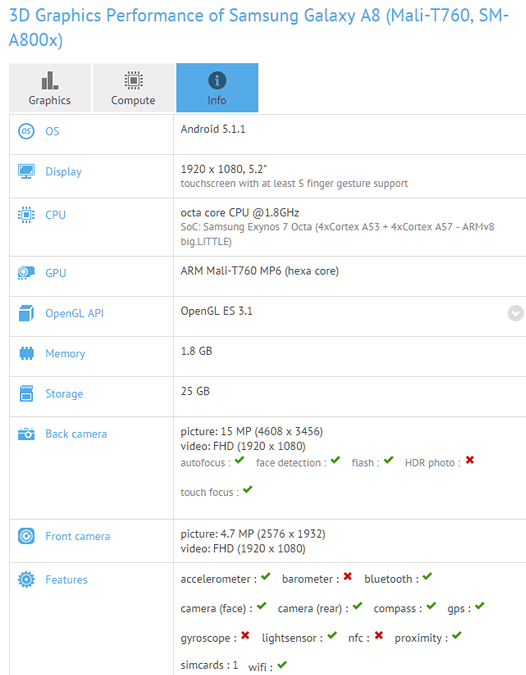
Task: Click the 1.8 GB memory value
Action: (x=196, y=351)
